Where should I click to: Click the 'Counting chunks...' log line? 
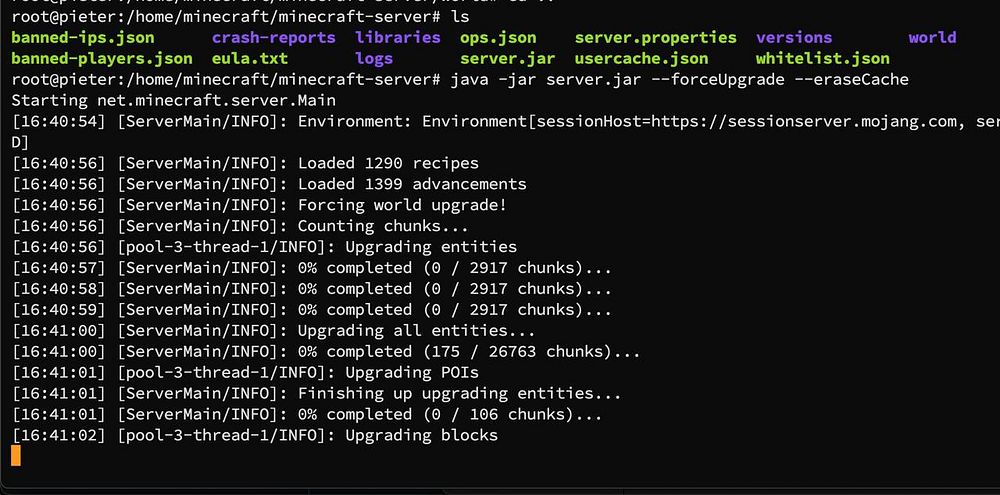click(240, 226)
